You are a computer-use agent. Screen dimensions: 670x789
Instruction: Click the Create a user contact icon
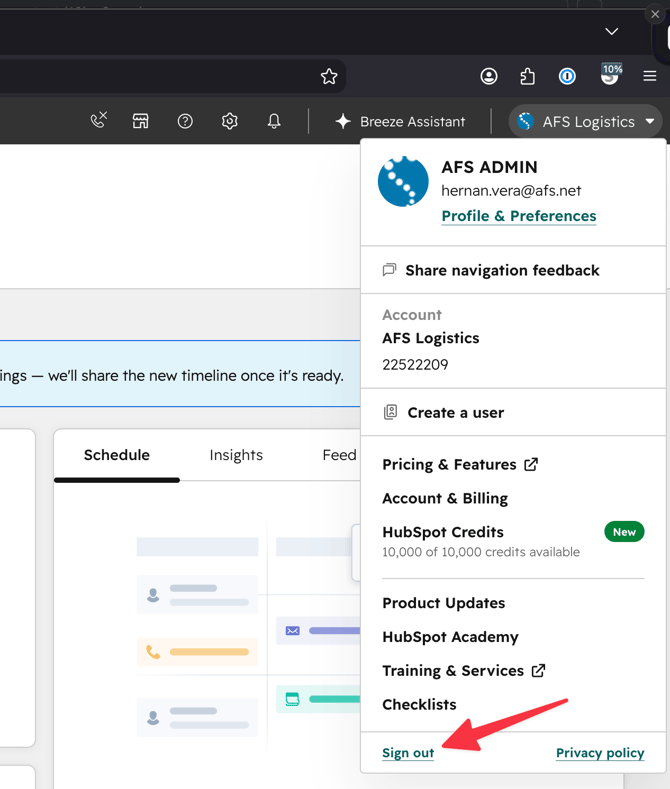click(x=390, y=412)
